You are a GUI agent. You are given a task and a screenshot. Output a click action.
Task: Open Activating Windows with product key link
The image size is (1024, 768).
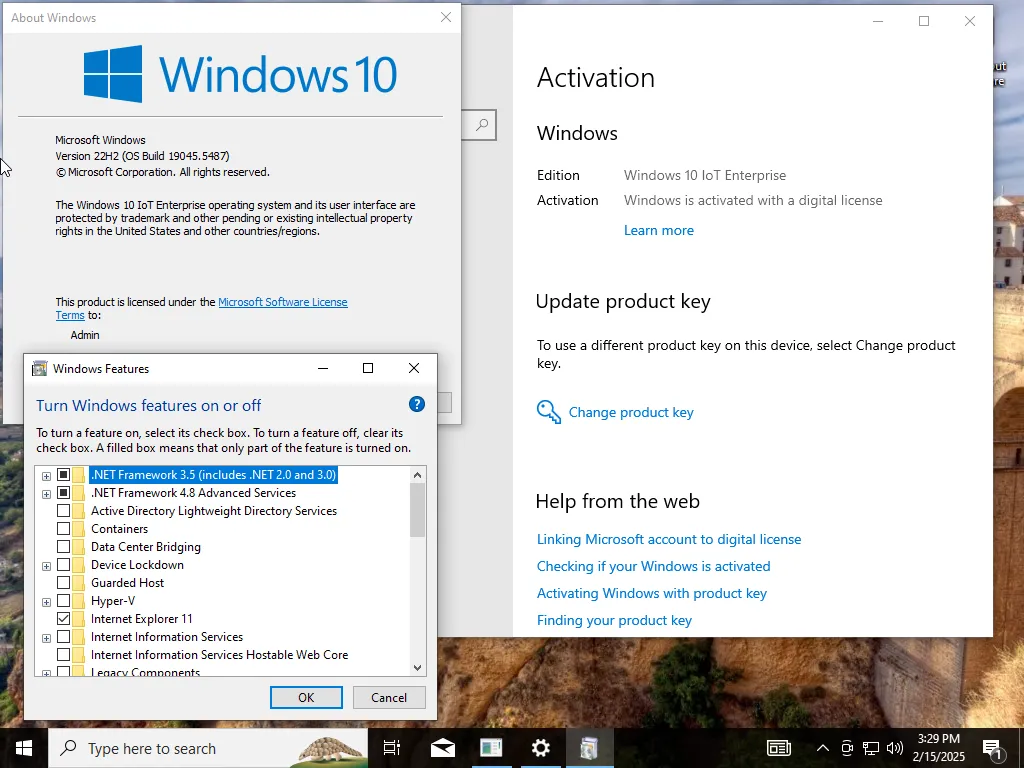[652, 593]
